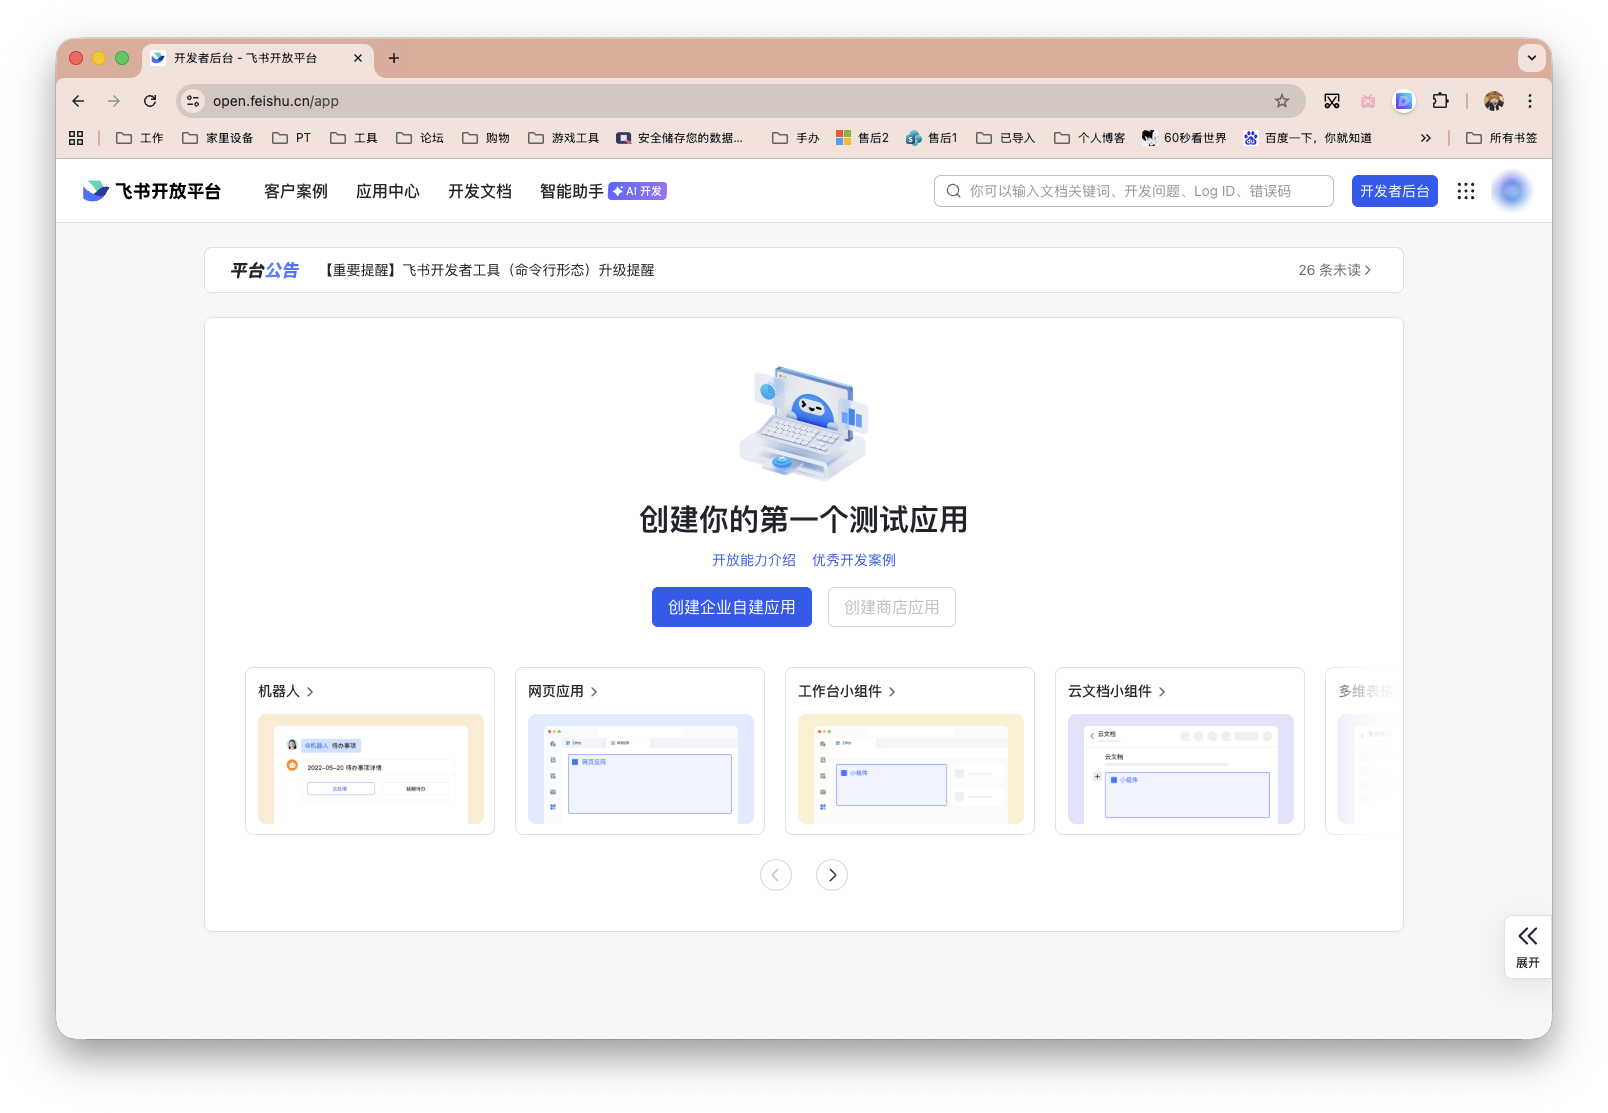The width and height of the screenshot is (1608, 1113).
Task: Click the 创建企业自建应用 button
Action: (x=731, y=607)
